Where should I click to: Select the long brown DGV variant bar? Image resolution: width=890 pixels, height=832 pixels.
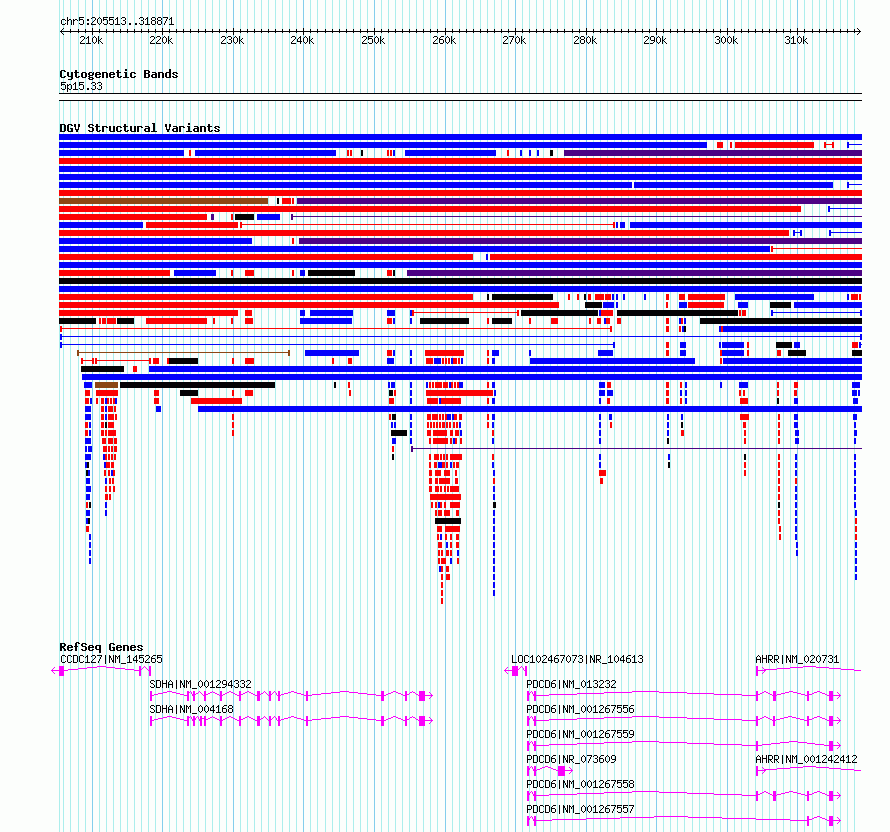[x=163, y=201]
